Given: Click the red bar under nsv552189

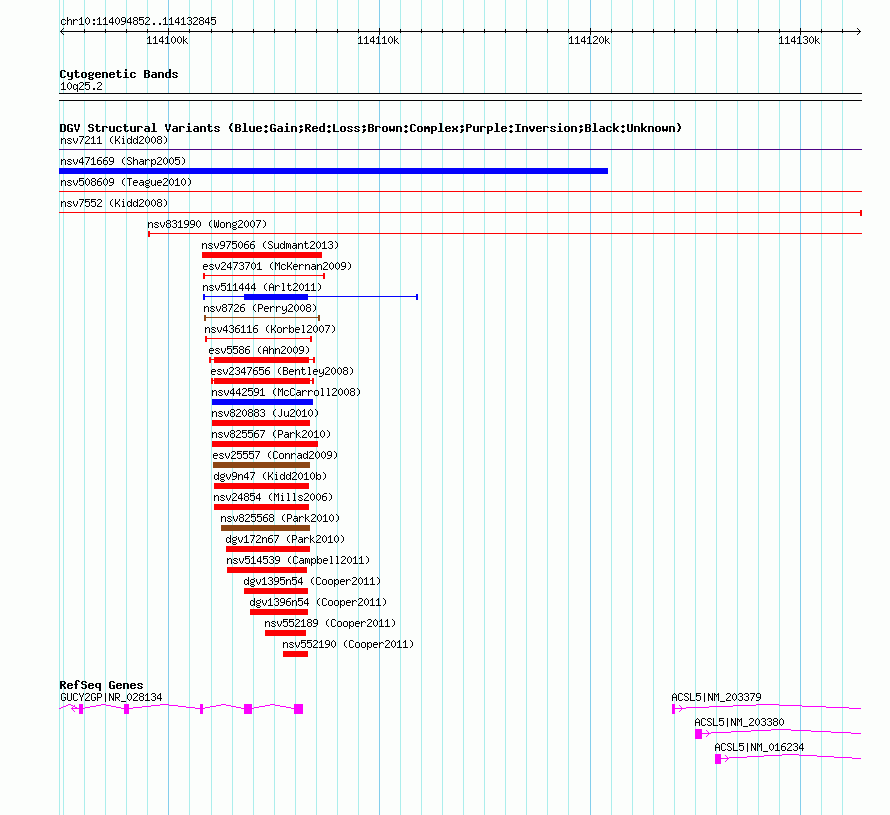Looking at the screenshot, I should [x=286, y=633].
